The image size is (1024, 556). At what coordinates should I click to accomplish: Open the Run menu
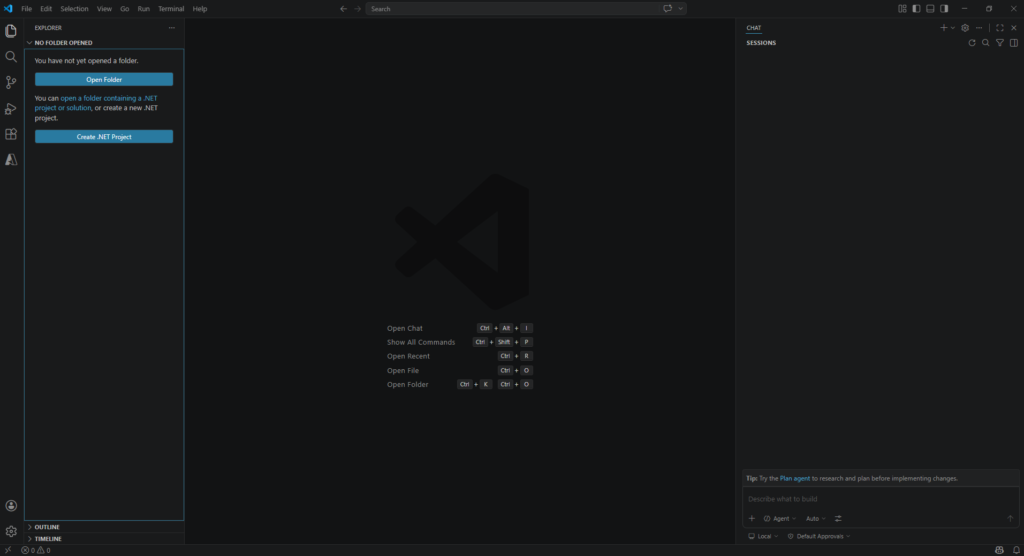point(144,9)
